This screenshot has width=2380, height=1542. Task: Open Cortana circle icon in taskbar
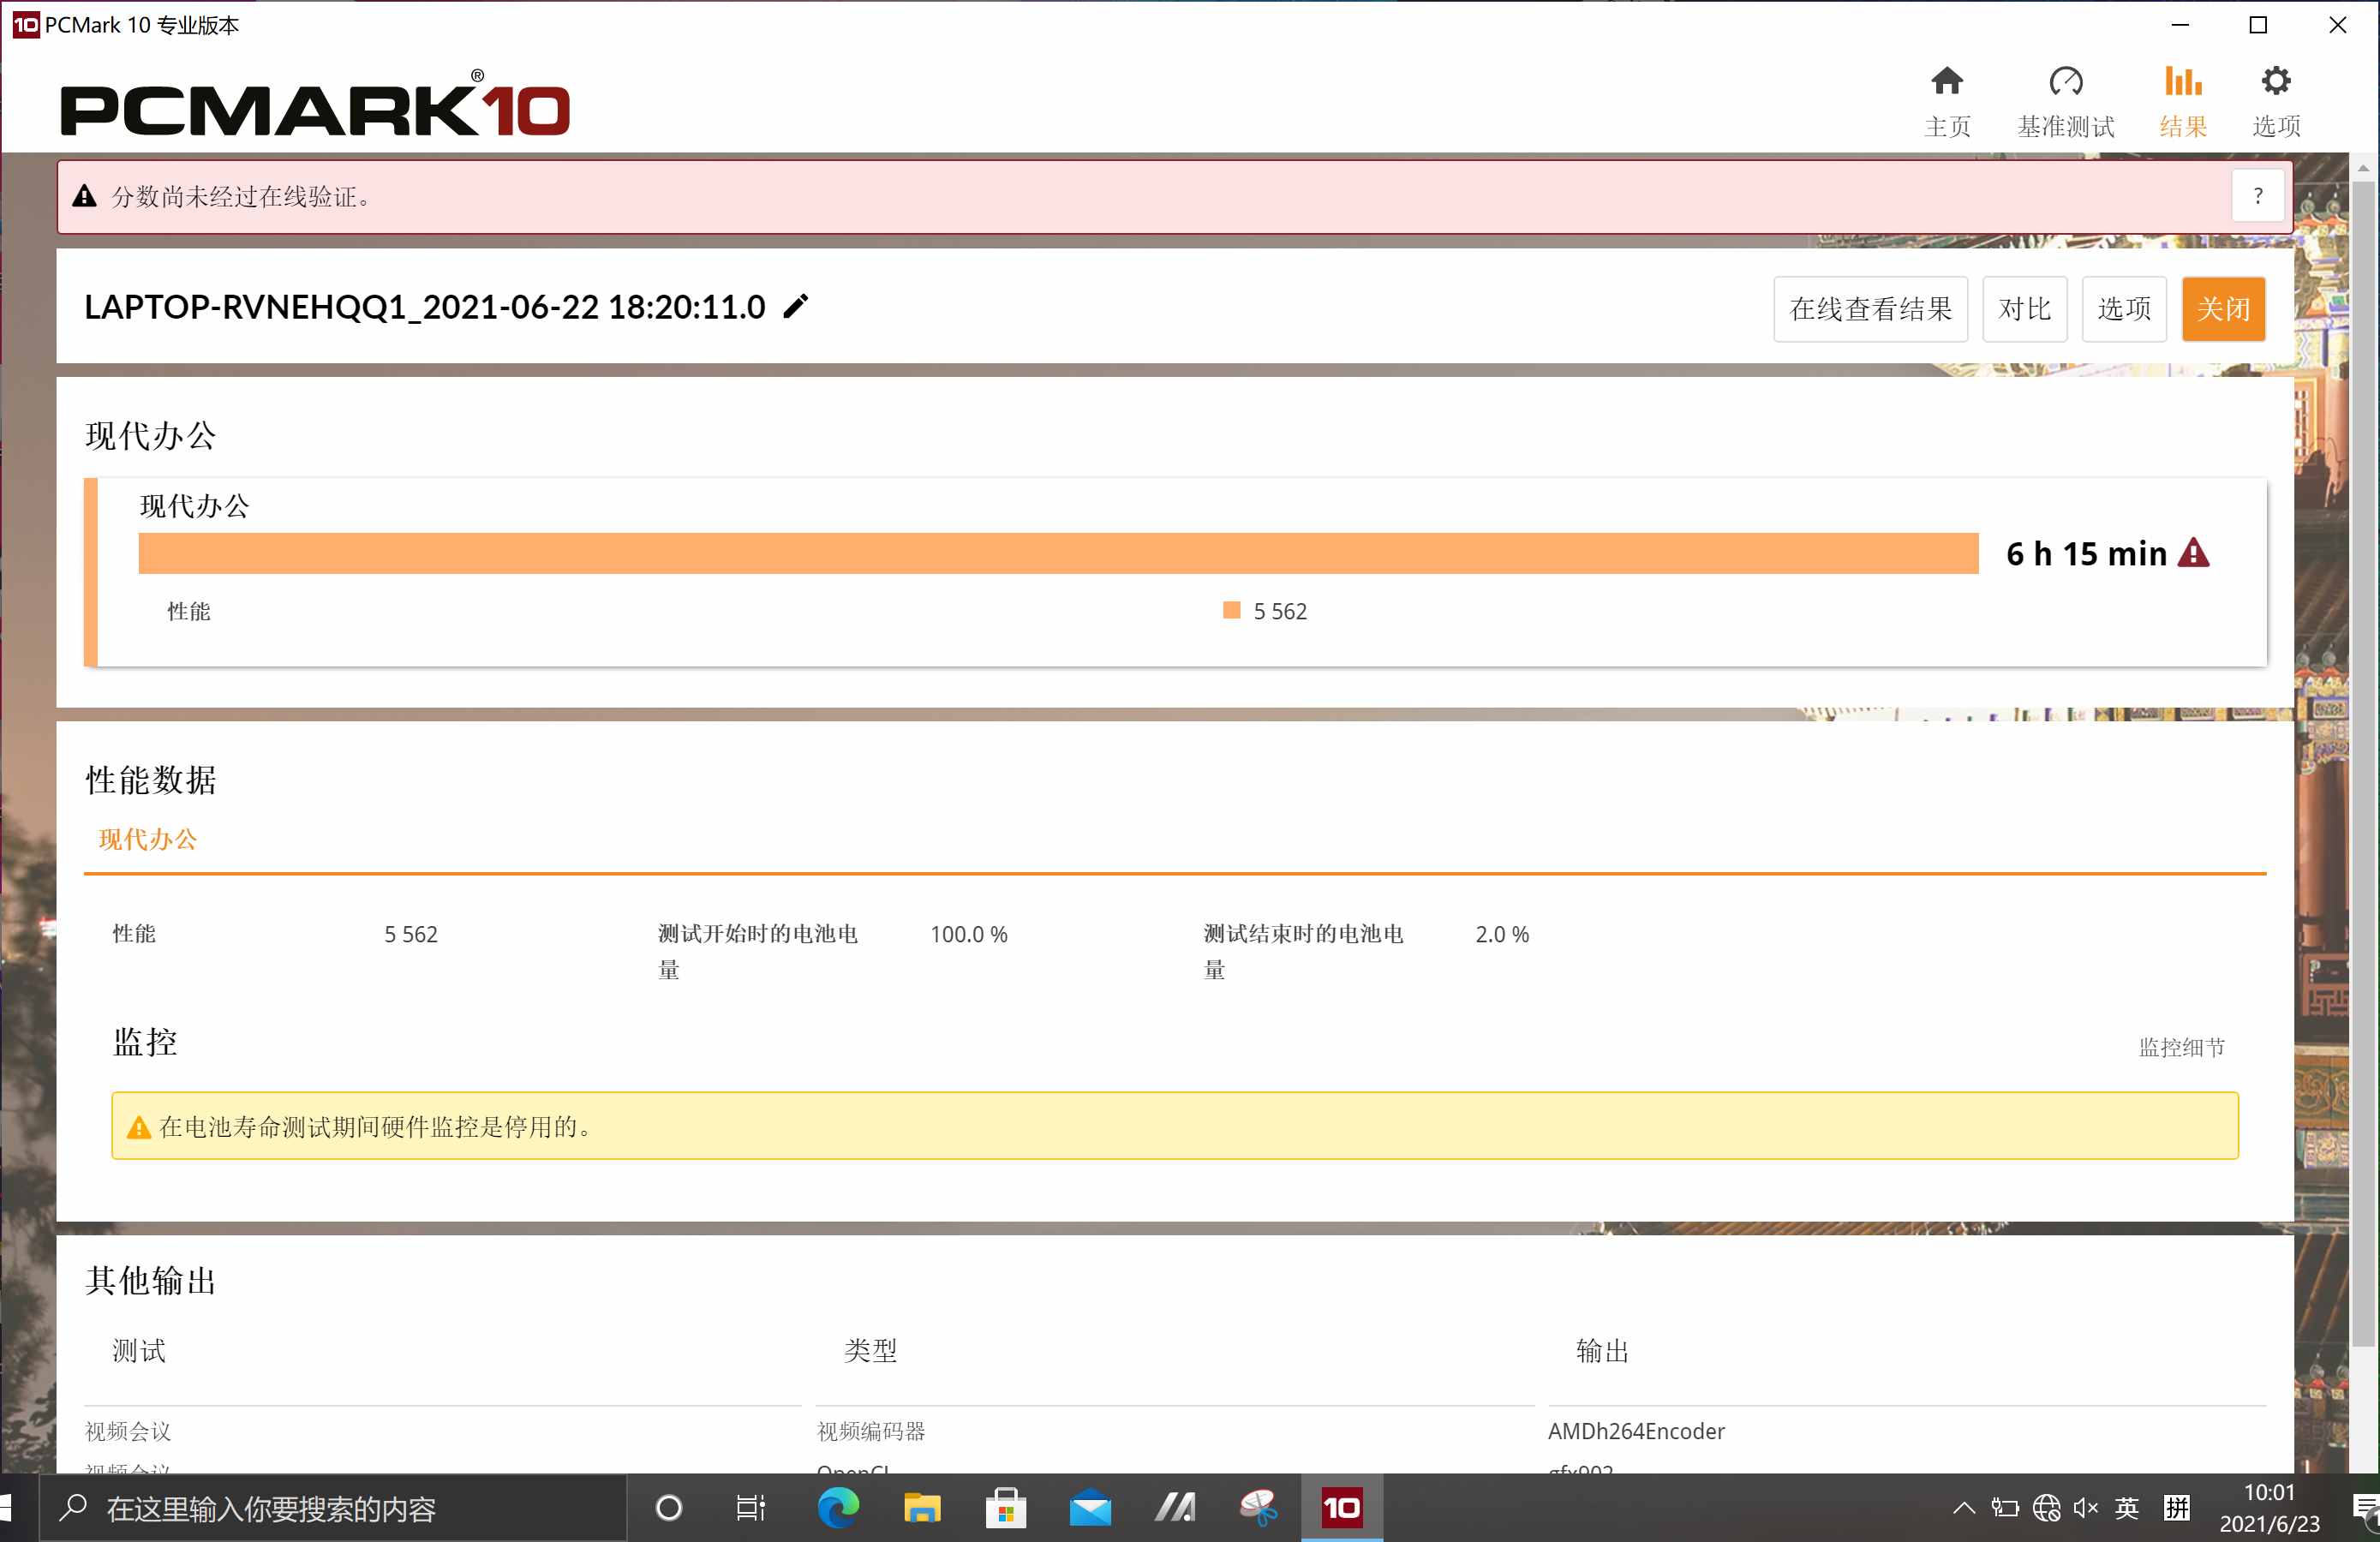[x=668, y=1508]
